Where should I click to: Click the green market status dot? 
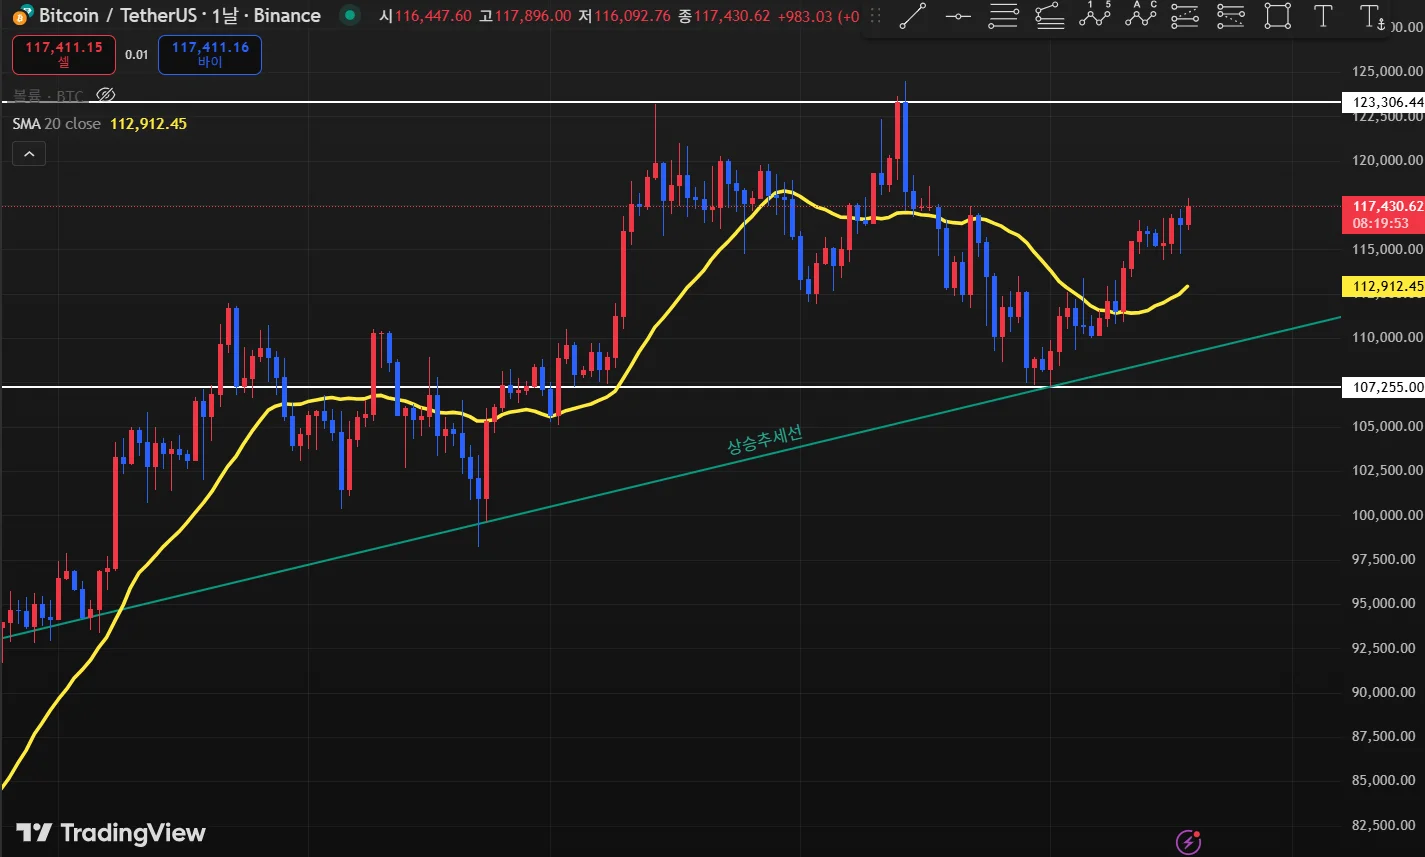[x=348, y=15]
